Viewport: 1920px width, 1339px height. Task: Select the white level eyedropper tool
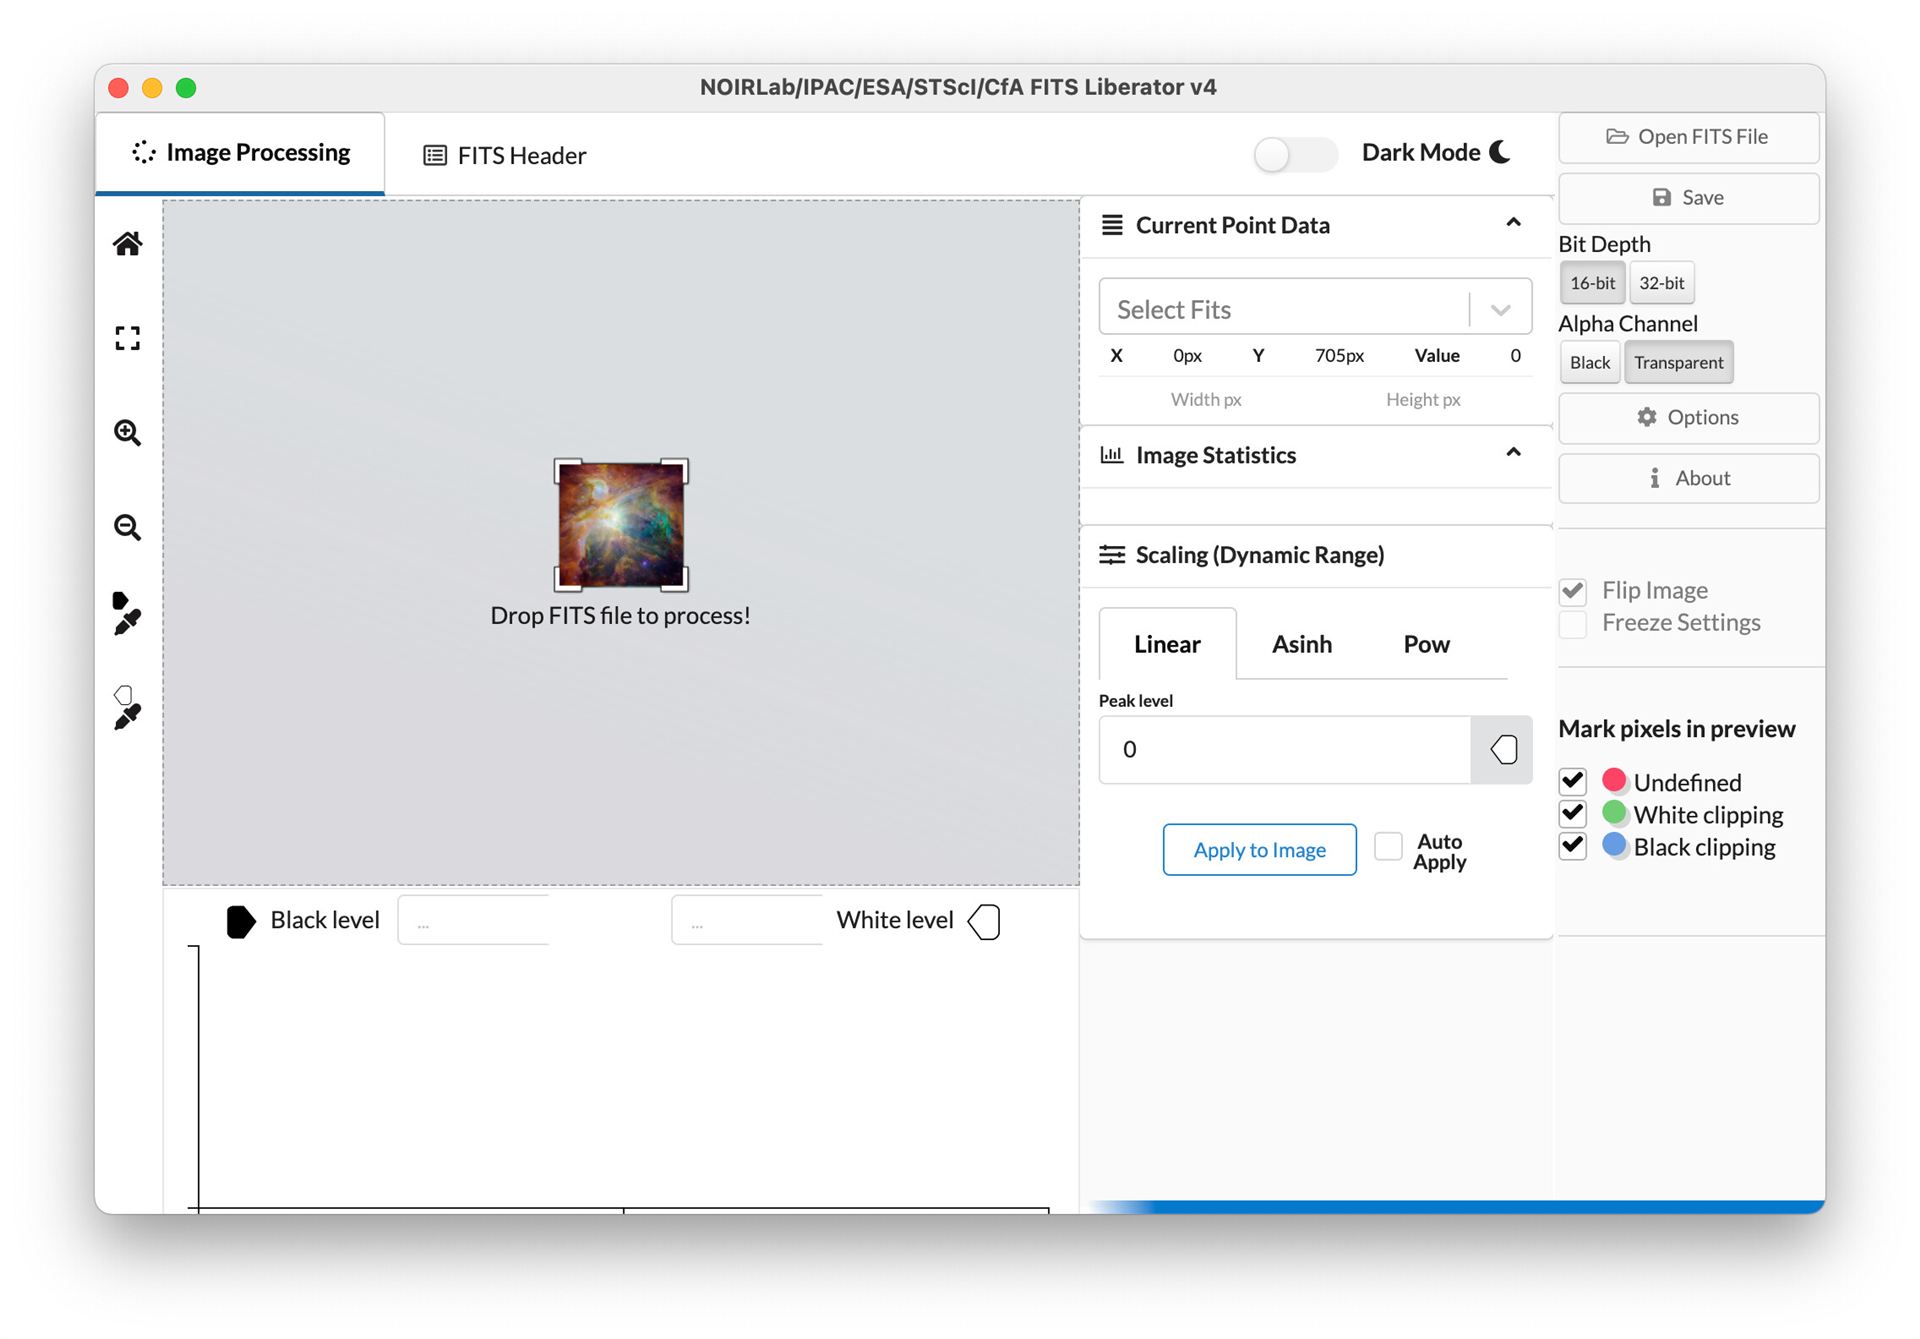tap(127, 708)
